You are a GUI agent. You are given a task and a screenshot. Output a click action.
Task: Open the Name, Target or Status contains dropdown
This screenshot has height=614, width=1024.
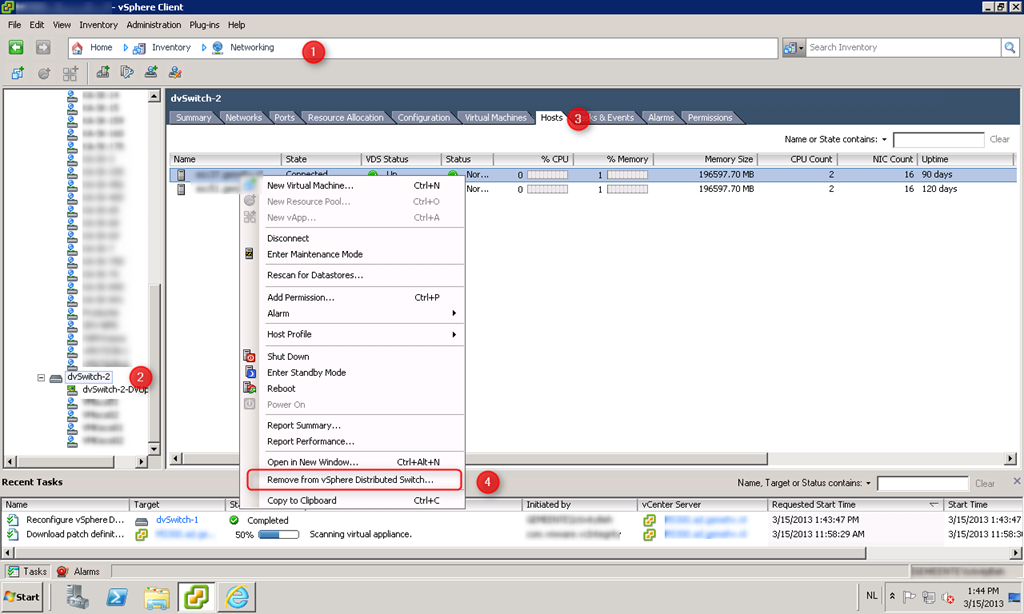coord(868,483)
